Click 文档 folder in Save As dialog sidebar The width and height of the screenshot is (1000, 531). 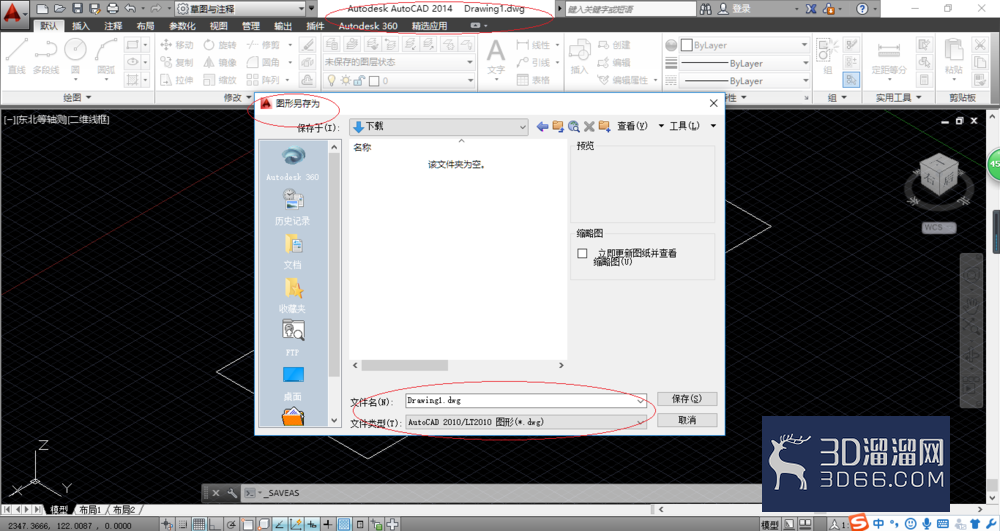click(x=293, y=251)
